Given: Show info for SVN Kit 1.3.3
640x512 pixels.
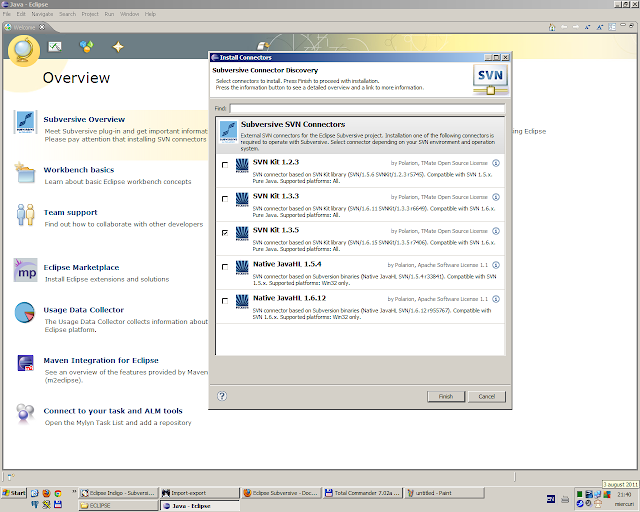Looking at the screenshot, I should 496,197.
